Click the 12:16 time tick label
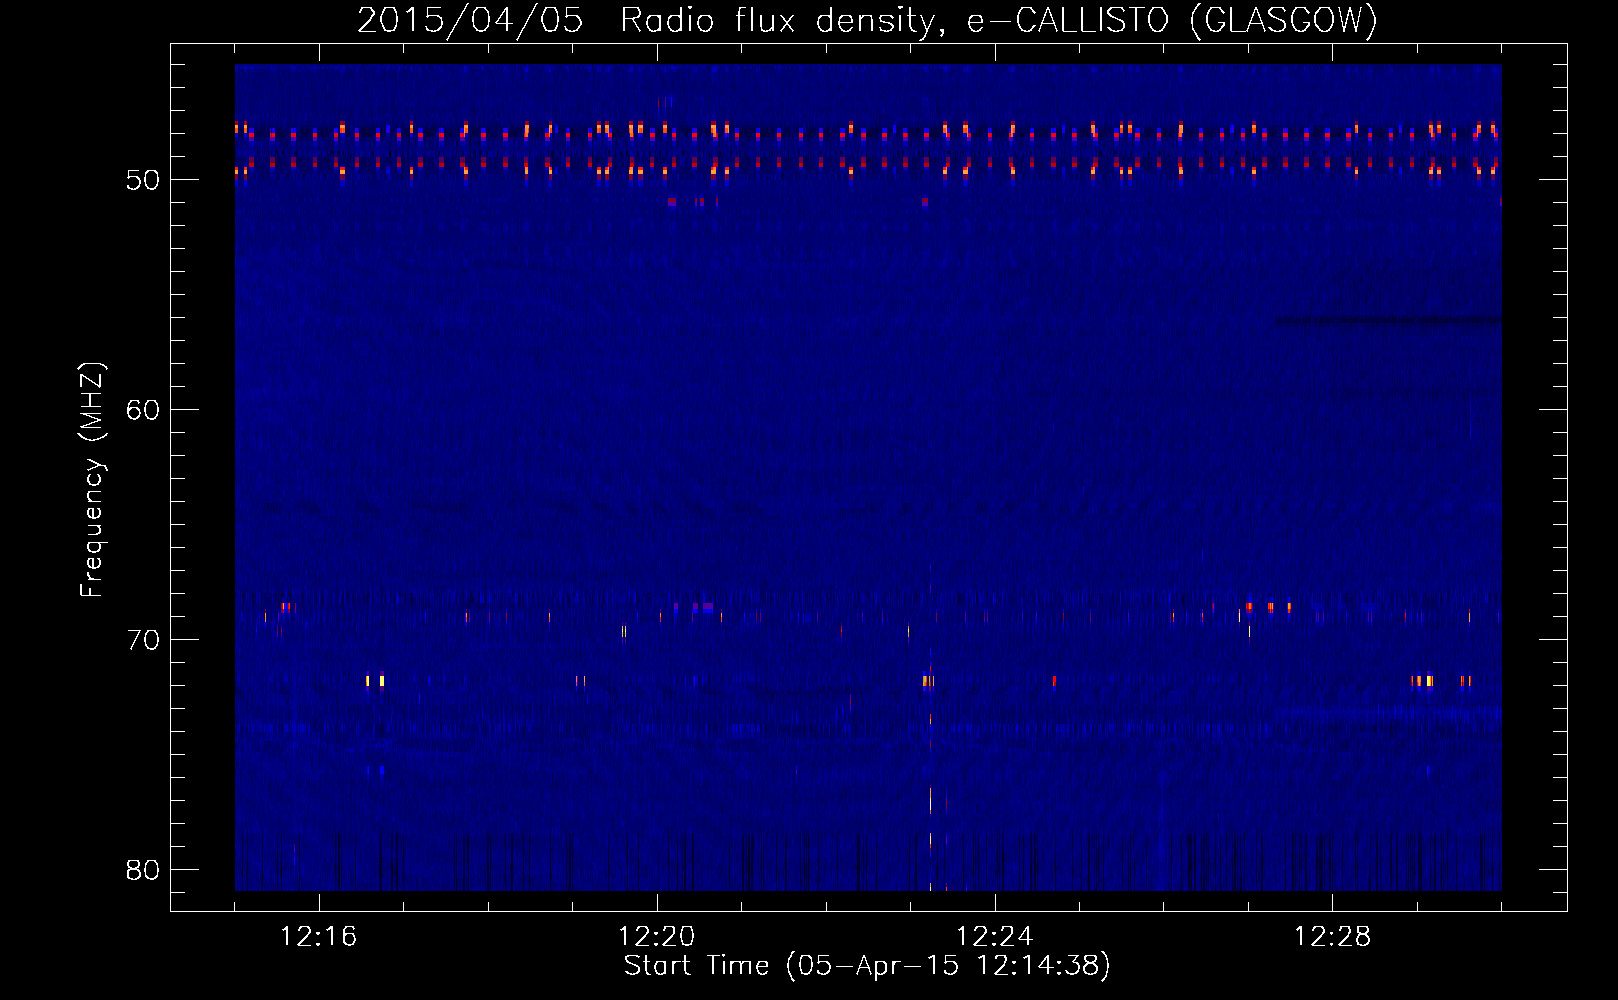This screenshot has height=1000, width=1618. [x=318, y=937]
